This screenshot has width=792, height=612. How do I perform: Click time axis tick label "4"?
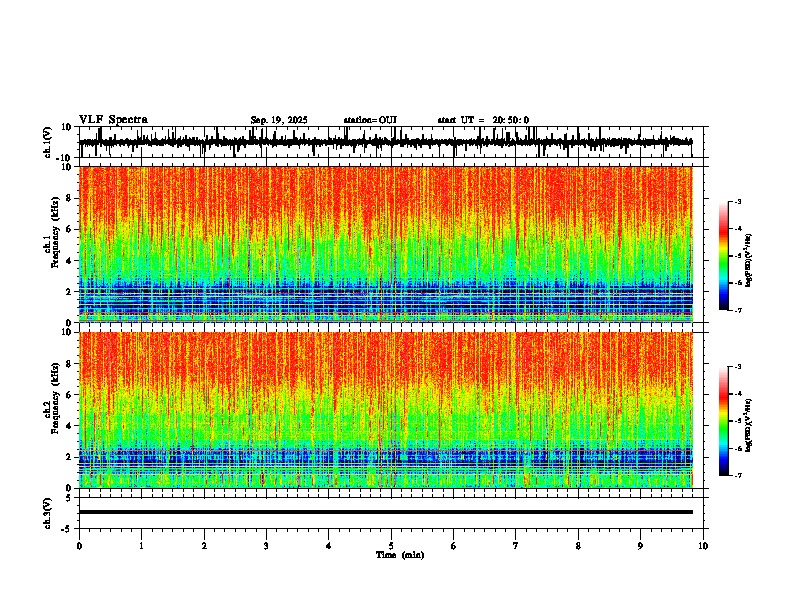pos(329,546)
